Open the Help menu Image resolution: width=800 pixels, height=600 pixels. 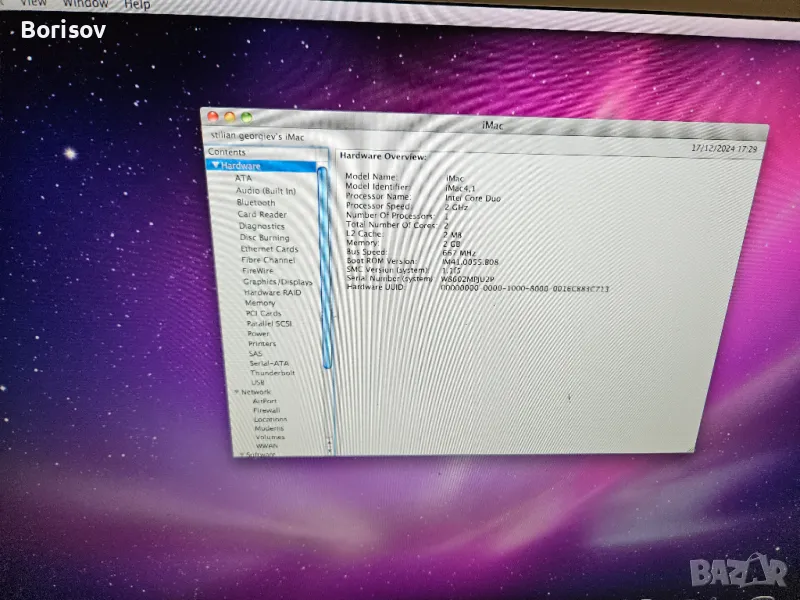[x=137, y=5]
